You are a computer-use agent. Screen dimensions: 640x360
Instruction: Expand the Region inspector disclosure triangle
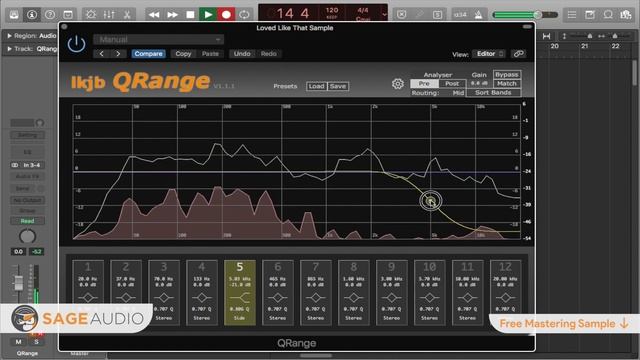(9, 36)
